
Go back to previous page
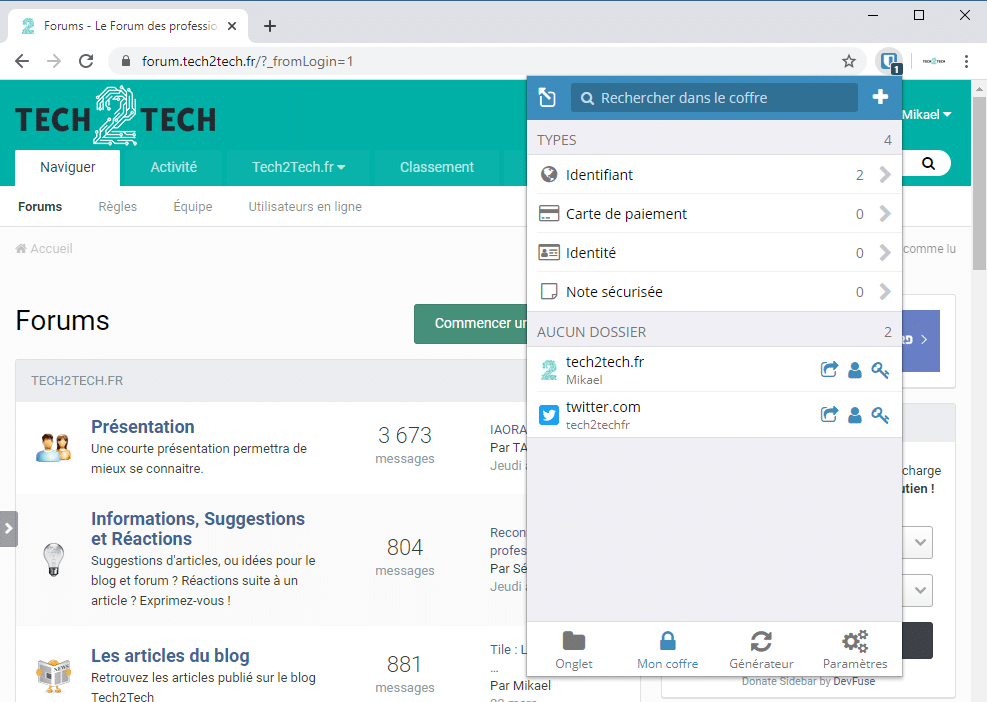click(x=22, y=61)
